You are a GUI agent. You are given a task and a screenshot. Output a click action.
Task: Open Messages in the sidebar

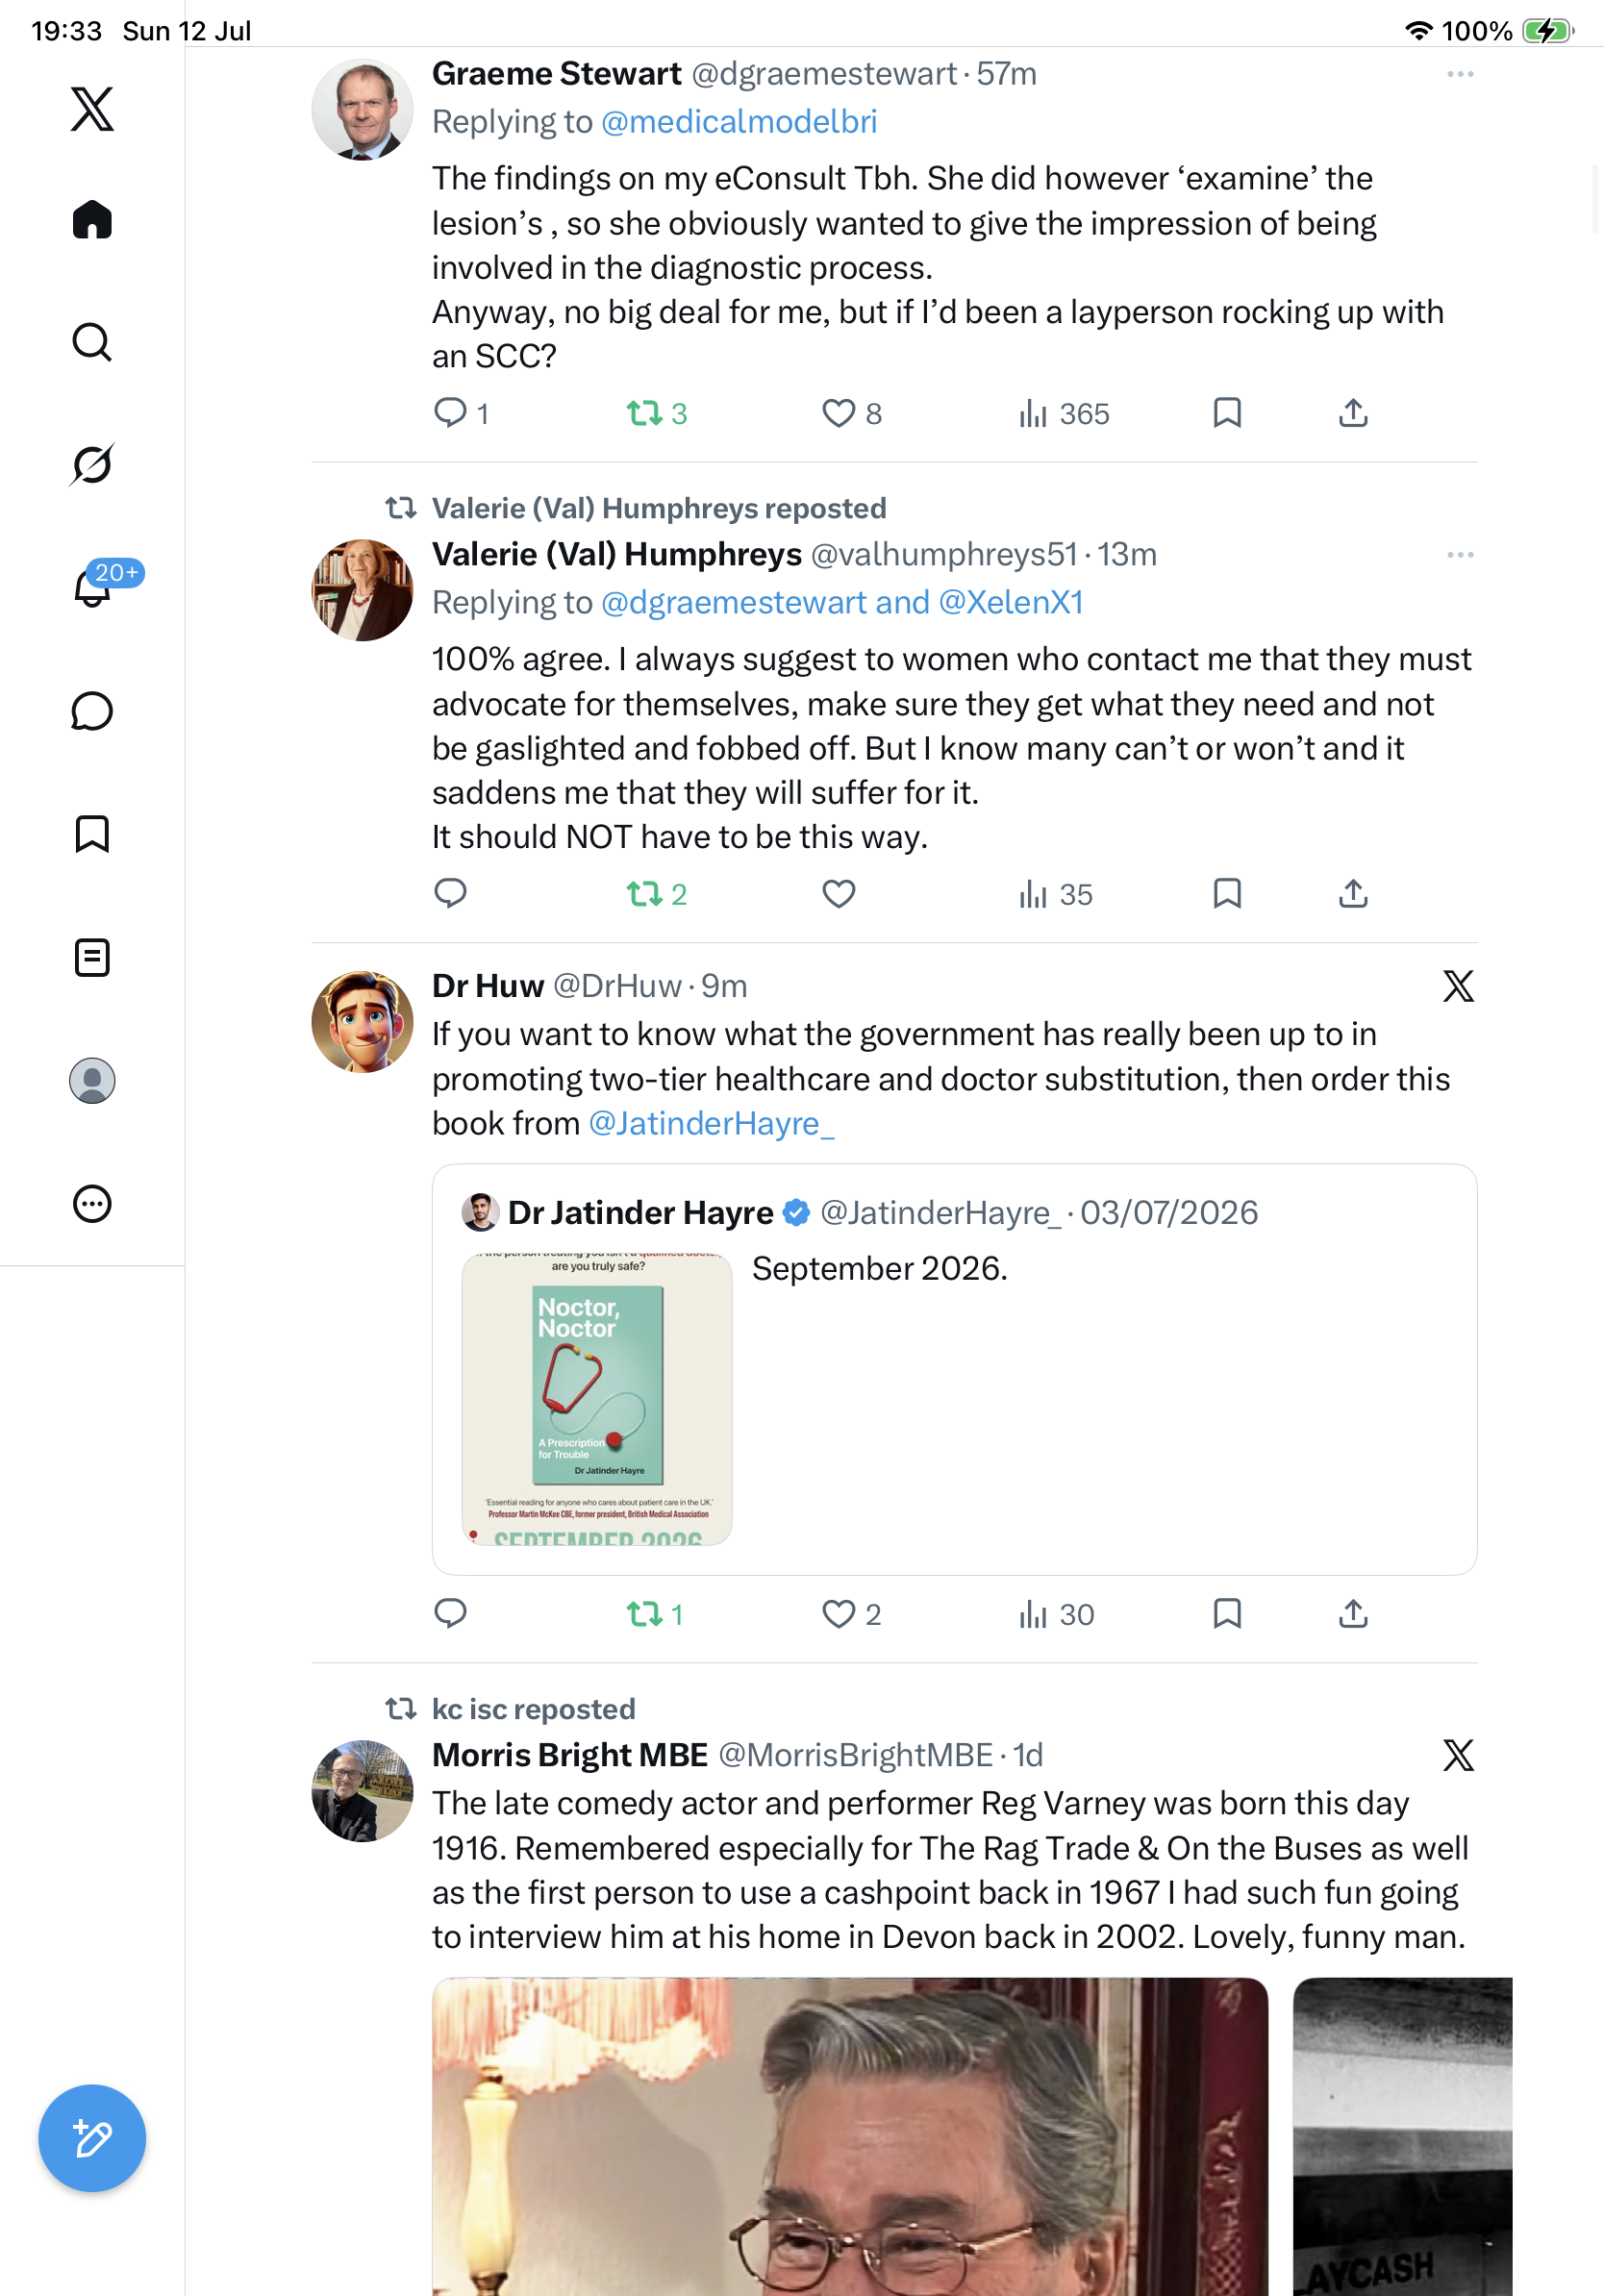92,711
